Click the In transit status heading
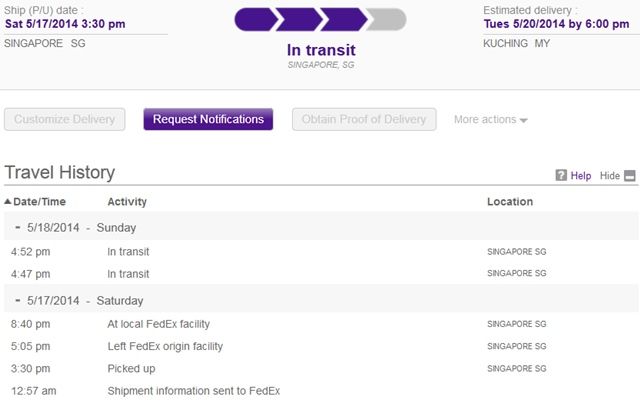 pos(320,49)
